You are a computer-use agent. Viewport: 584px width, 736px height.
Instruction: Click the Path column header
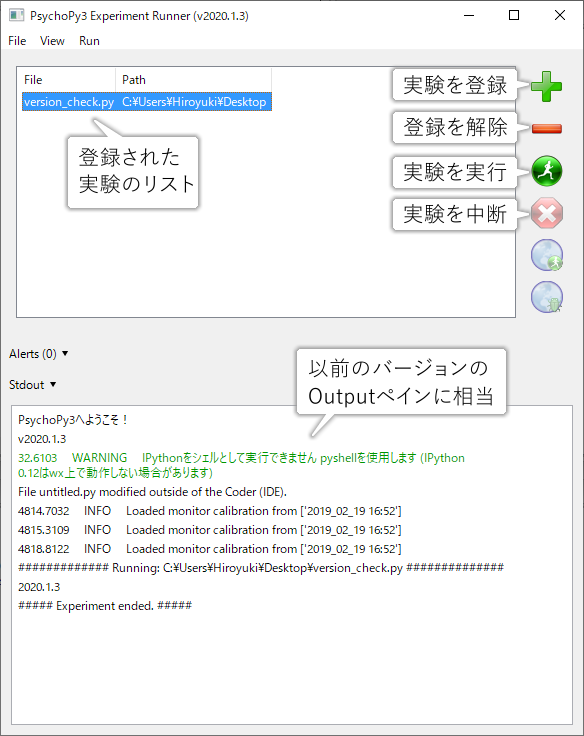tap(193, 80)
